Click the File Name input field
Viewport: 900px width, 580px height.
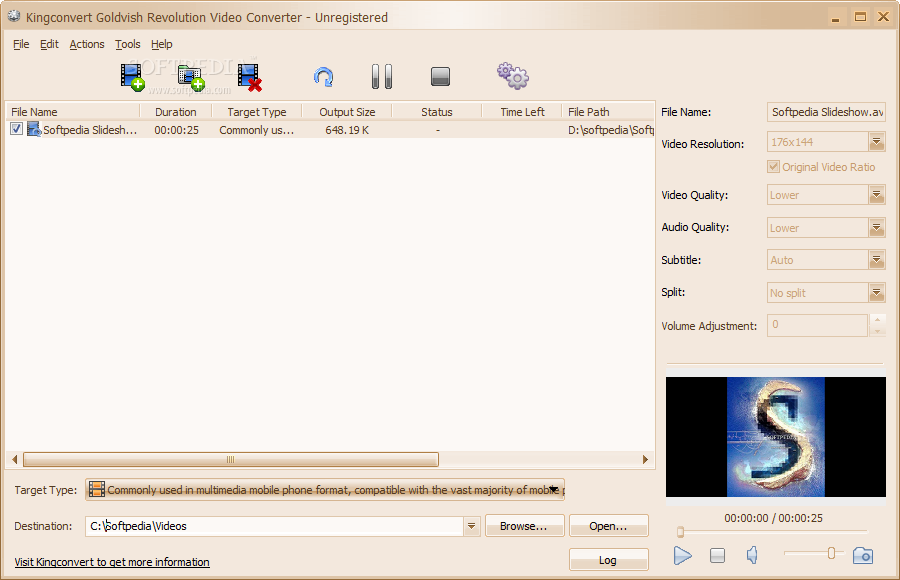tap(826, 112)
